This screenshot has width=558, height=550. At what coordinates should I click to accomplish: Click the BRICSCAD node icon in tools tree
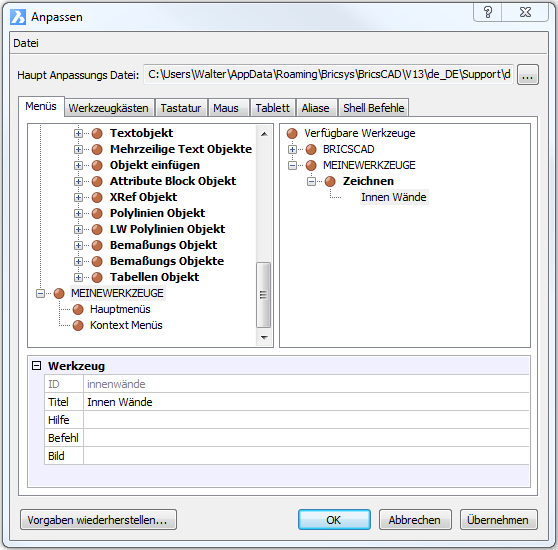pos(311,149)
